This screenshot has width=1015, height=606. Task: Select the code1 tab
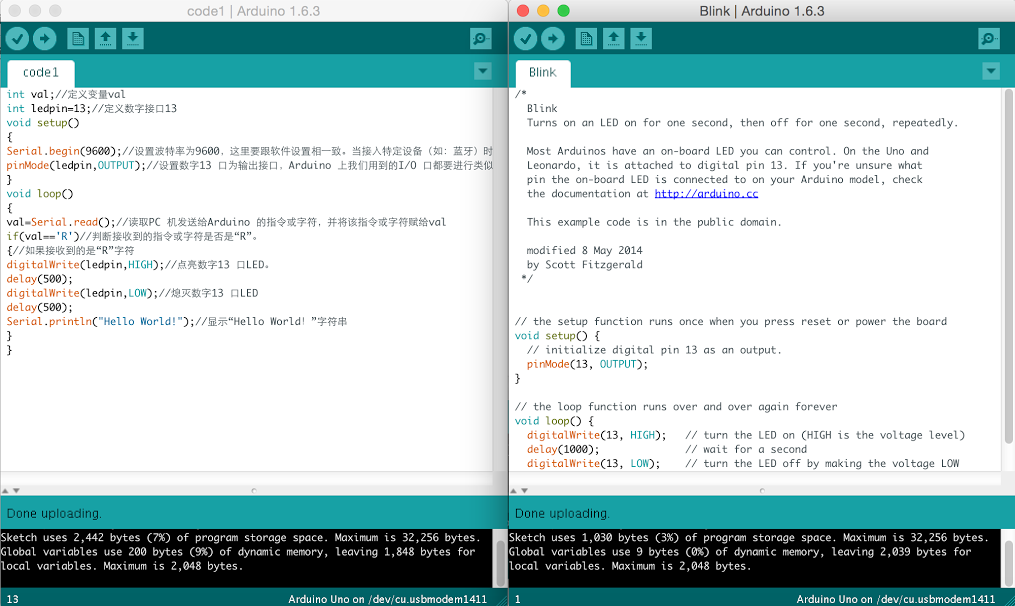(41, 73)
